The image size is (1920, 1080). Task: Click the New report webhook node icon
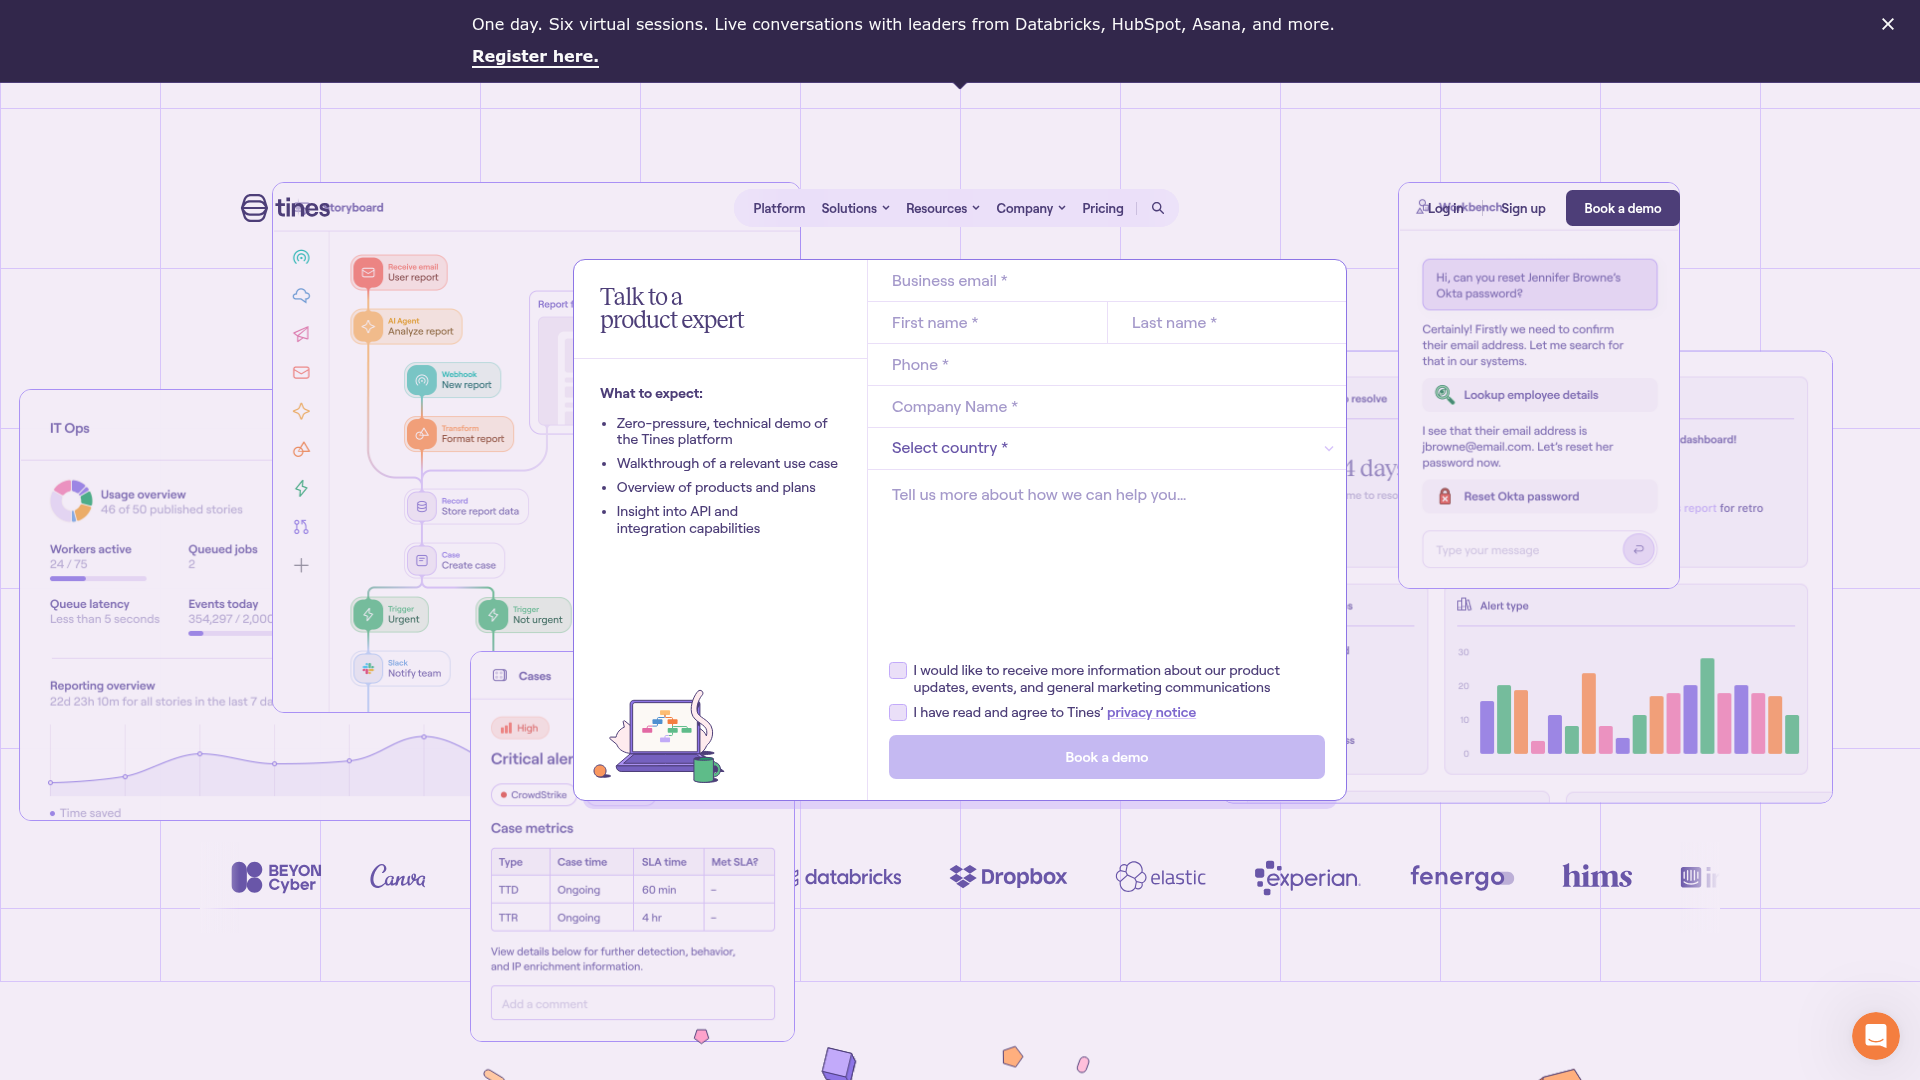tap(422, 380)
